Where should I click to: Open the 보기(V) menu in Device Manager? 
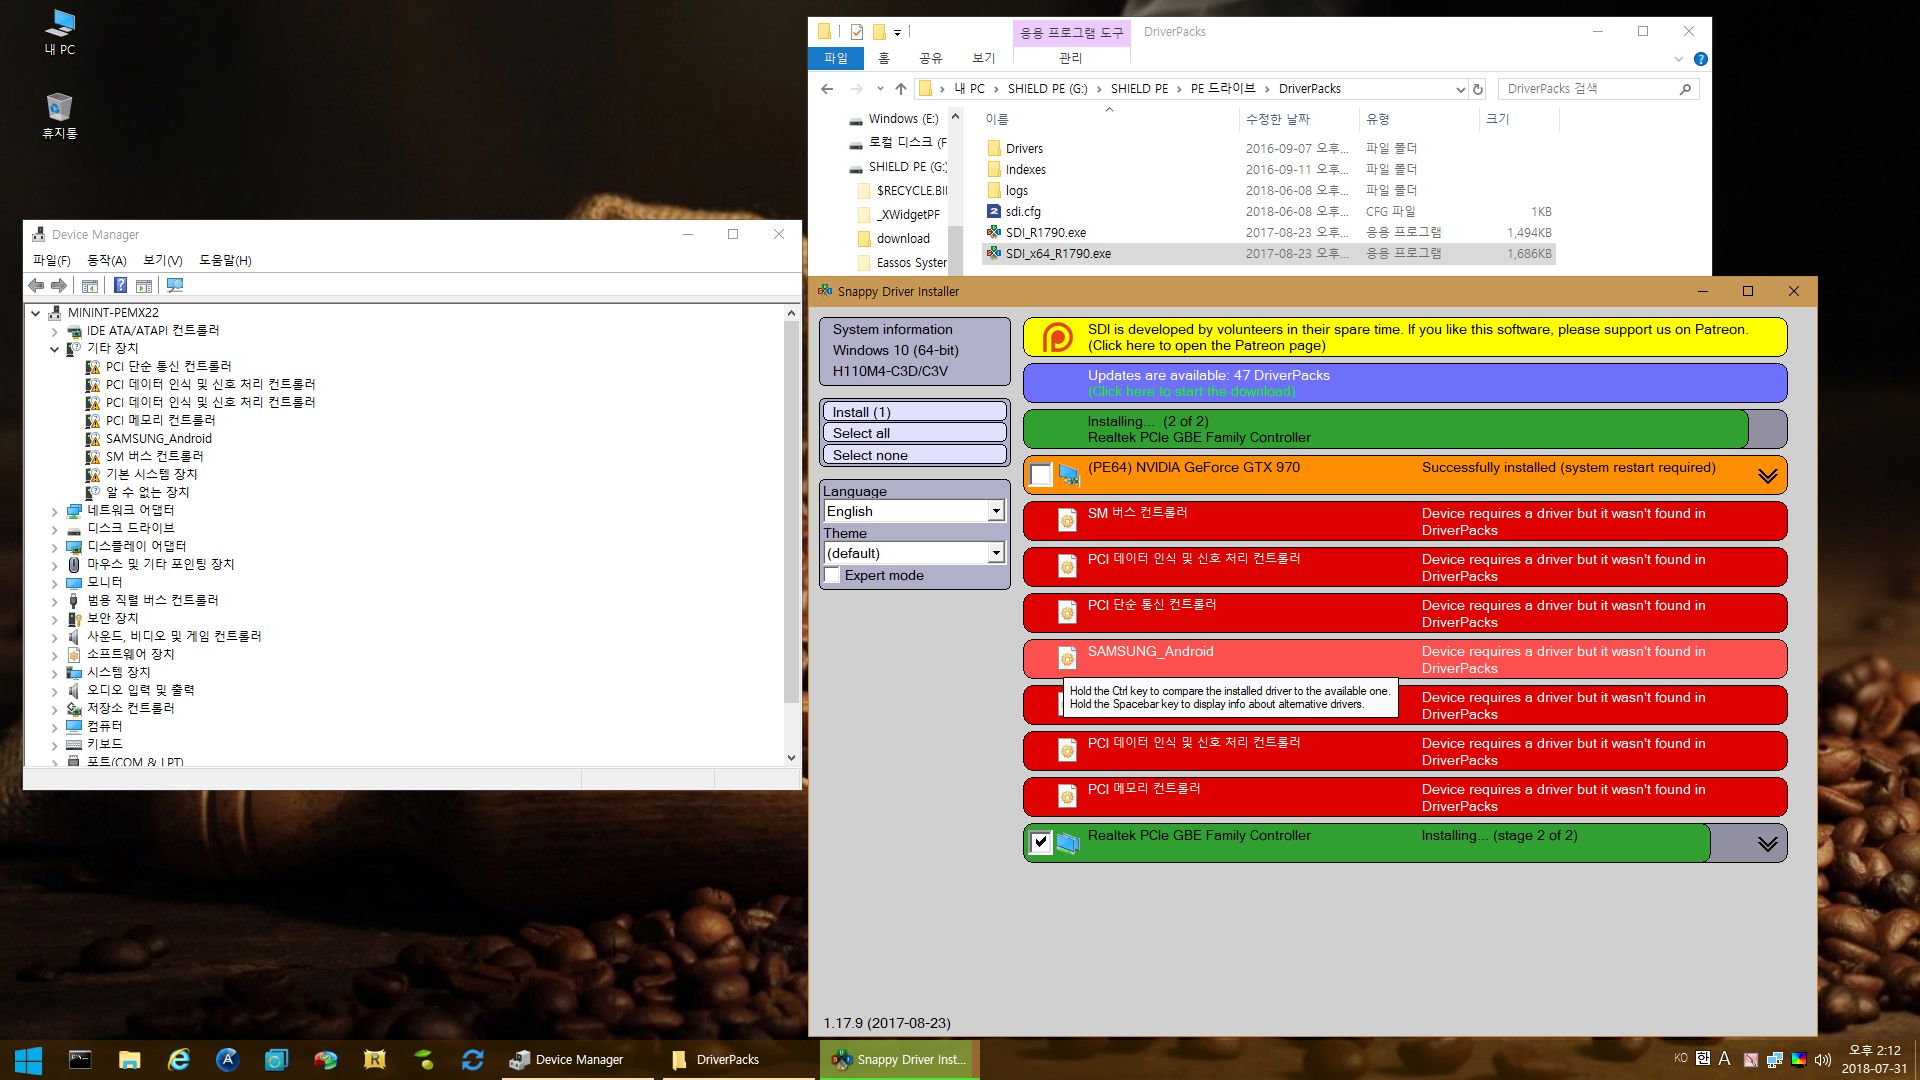click(163, 260)
